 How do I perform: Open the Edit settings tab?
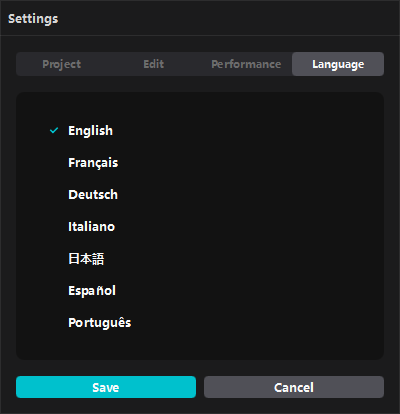[x=154, y=64]
